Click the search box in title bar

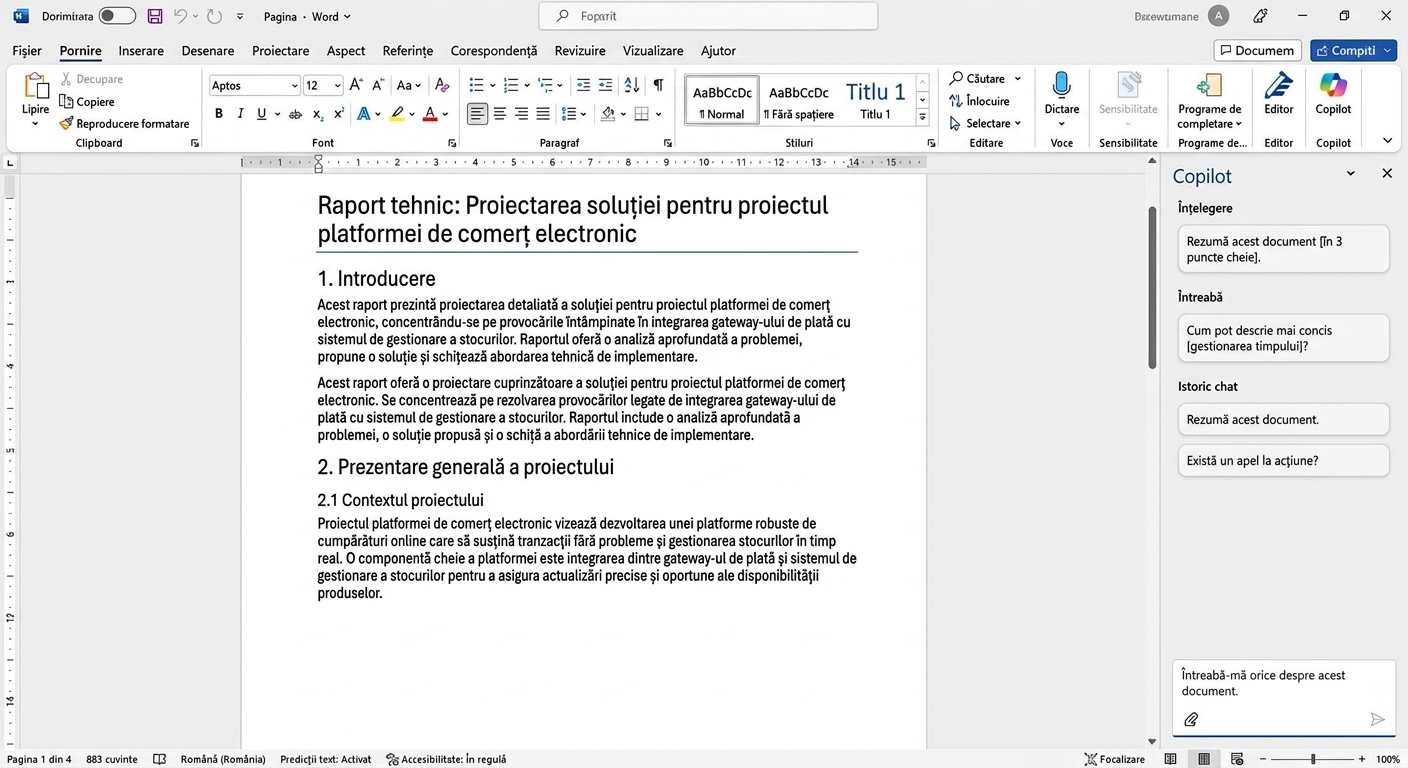click(708, 16)
